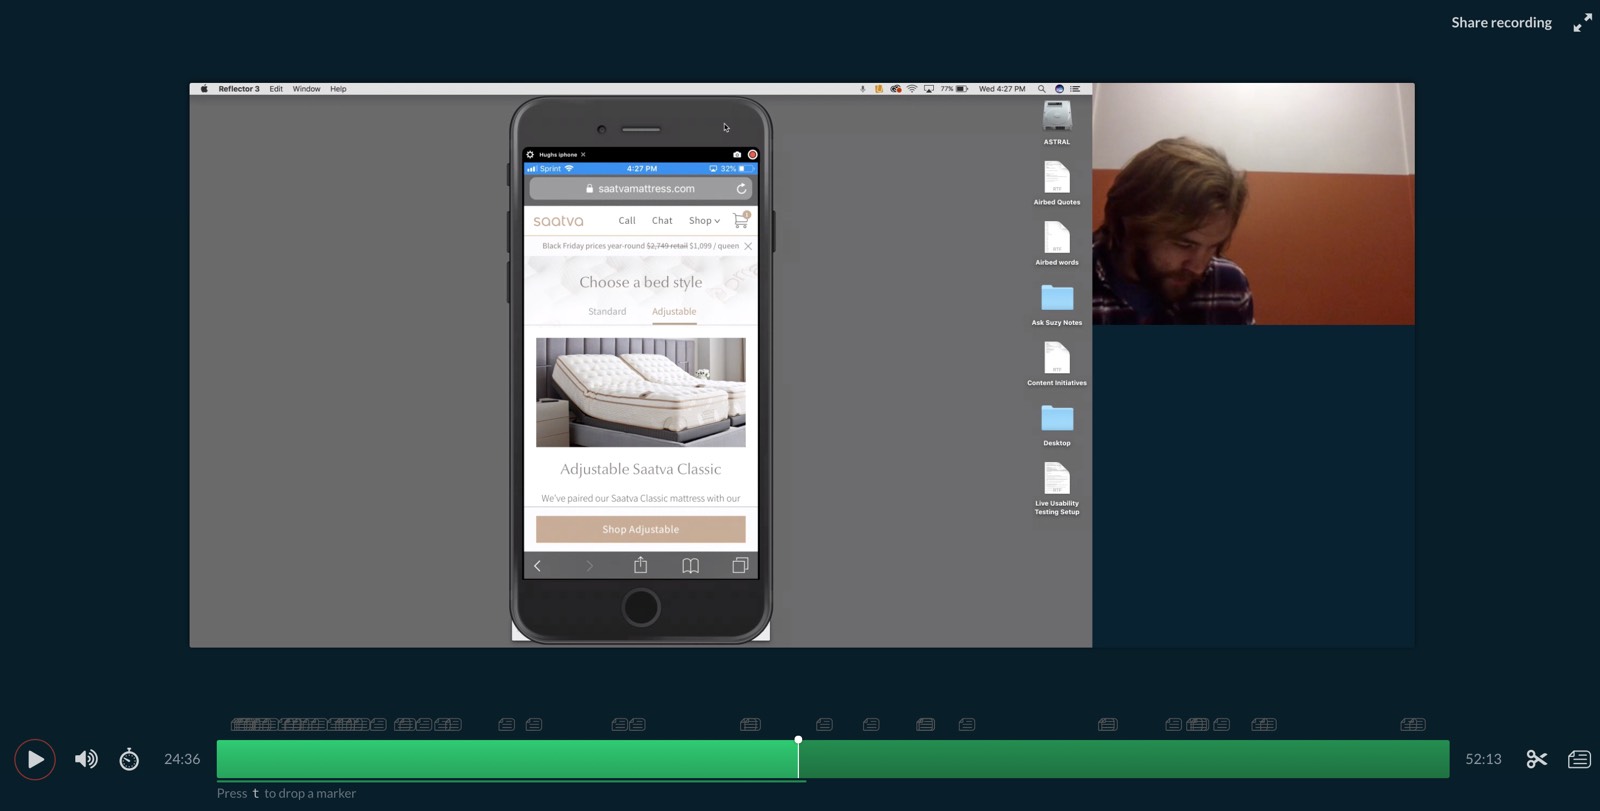Tap Safari share icon
Screen dimensions: 1600x811
(x=640, y=566)
